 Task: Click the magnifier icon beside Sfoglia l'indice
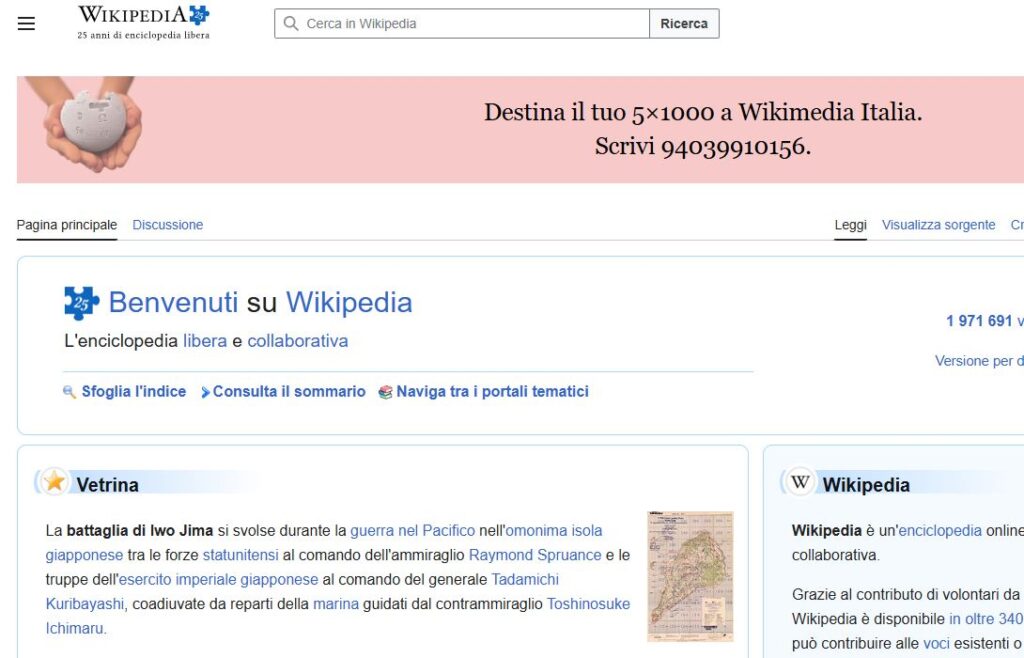pyautogui.click(x=69, y=392)
